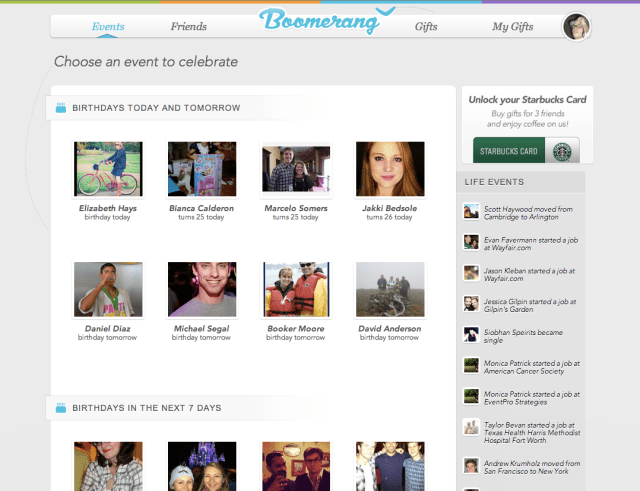Viewport: 640px width, 491px height.
Task: Select David Anderson's photo
Action: pyautogui.click(x=390, y=289)
